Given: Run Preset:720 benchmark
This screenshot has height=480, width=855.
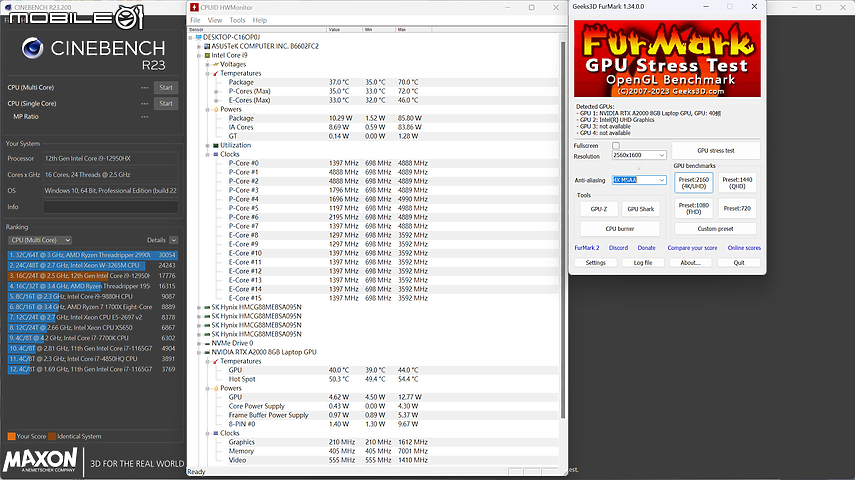Looking at the screenshot, I should (x=737, y=208).
